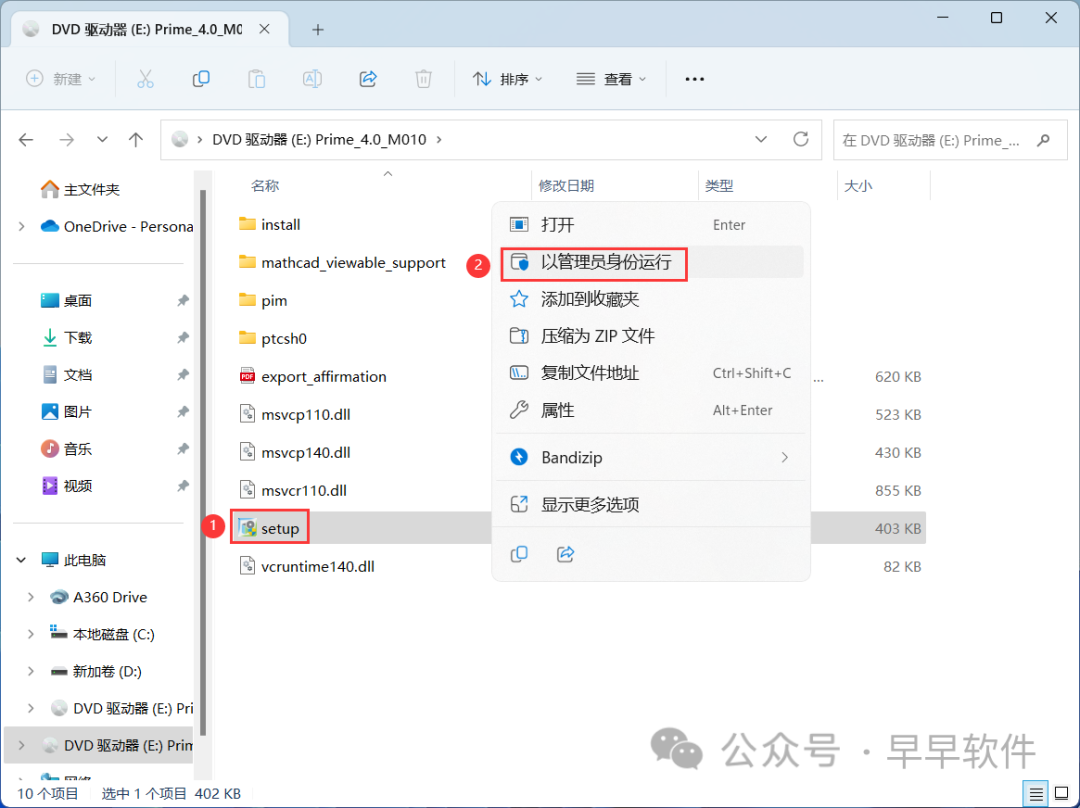Choose 压缩为 ZIP 文件 from context menu
The height and width of the screenshot is (808, 1080).
(650, 336)
